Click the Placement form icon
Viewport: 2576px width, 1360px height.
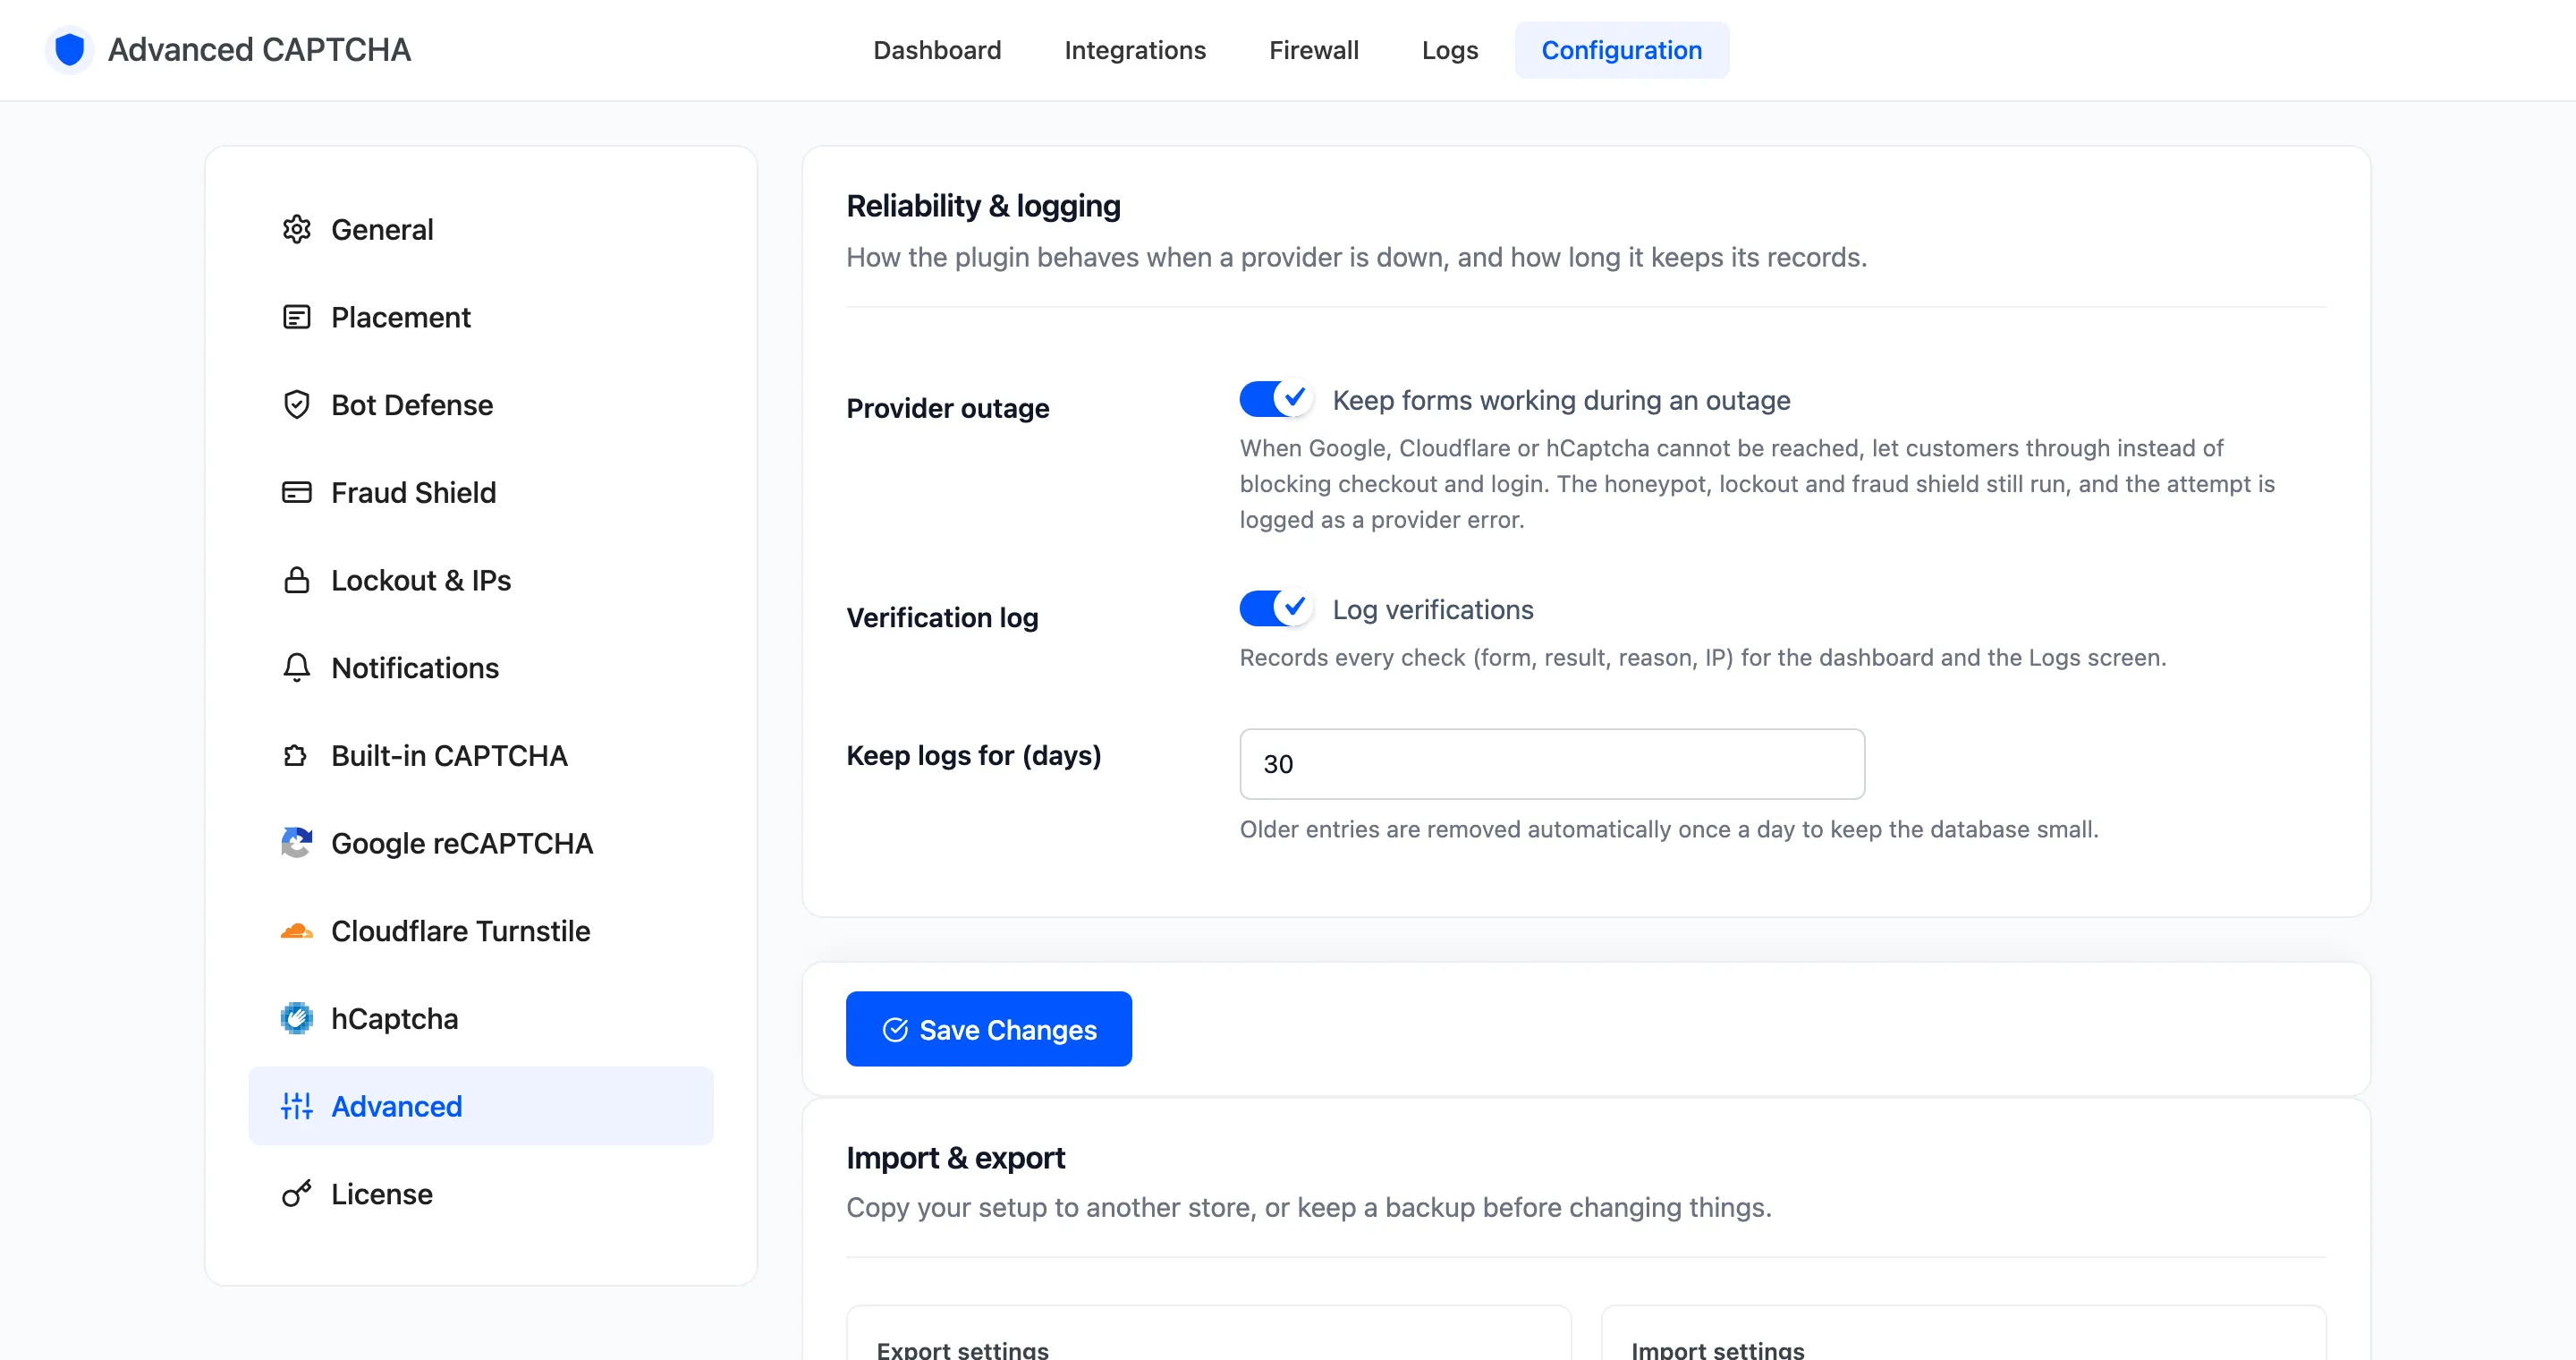[x=296, y=317]
